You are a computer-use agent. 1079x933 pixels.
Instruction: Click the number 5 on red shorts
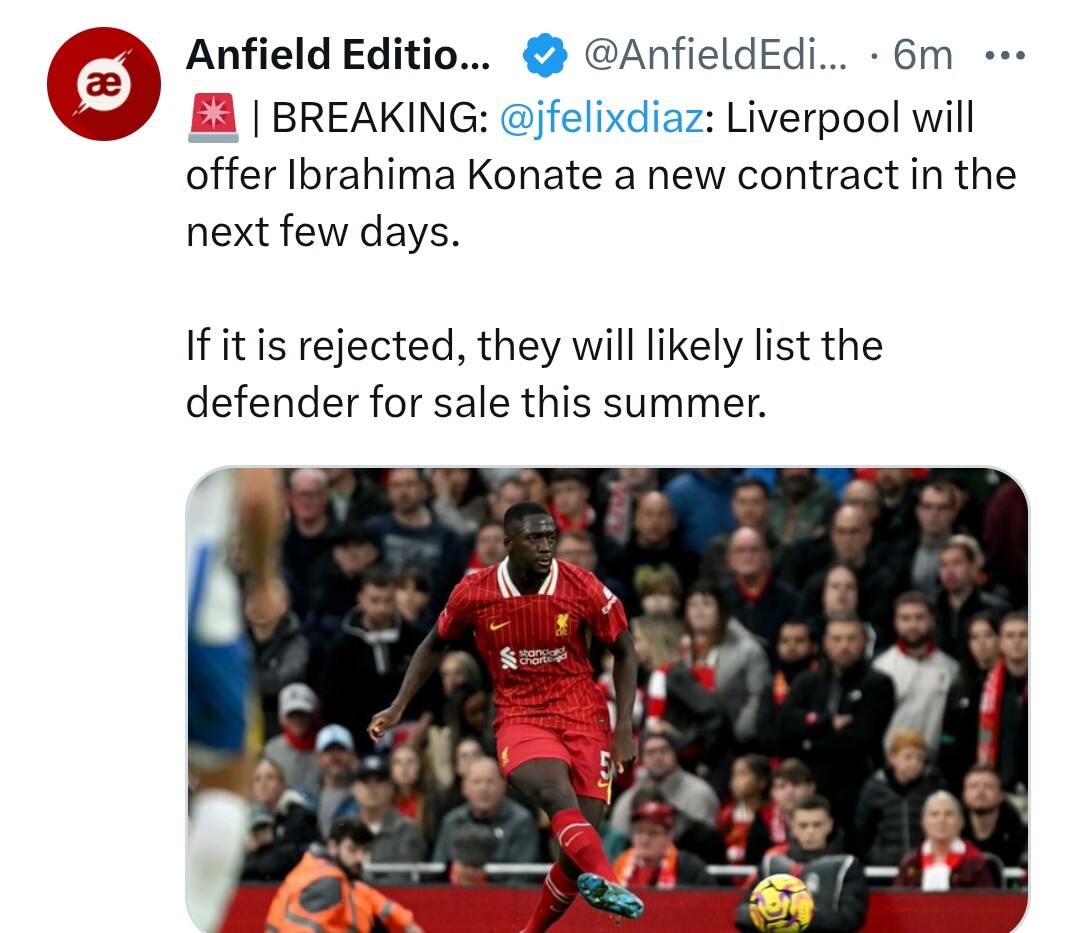tap(605, 764)
